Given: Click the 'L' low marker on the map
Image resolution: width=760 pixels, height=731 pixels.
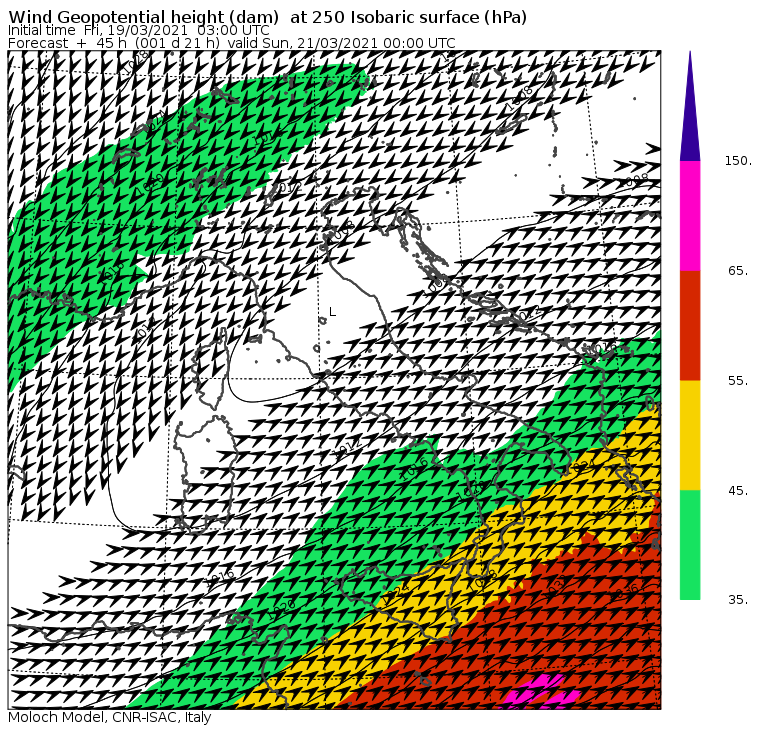Looking at the screenshot, I should pyautogui.click(x=332, y=312).
